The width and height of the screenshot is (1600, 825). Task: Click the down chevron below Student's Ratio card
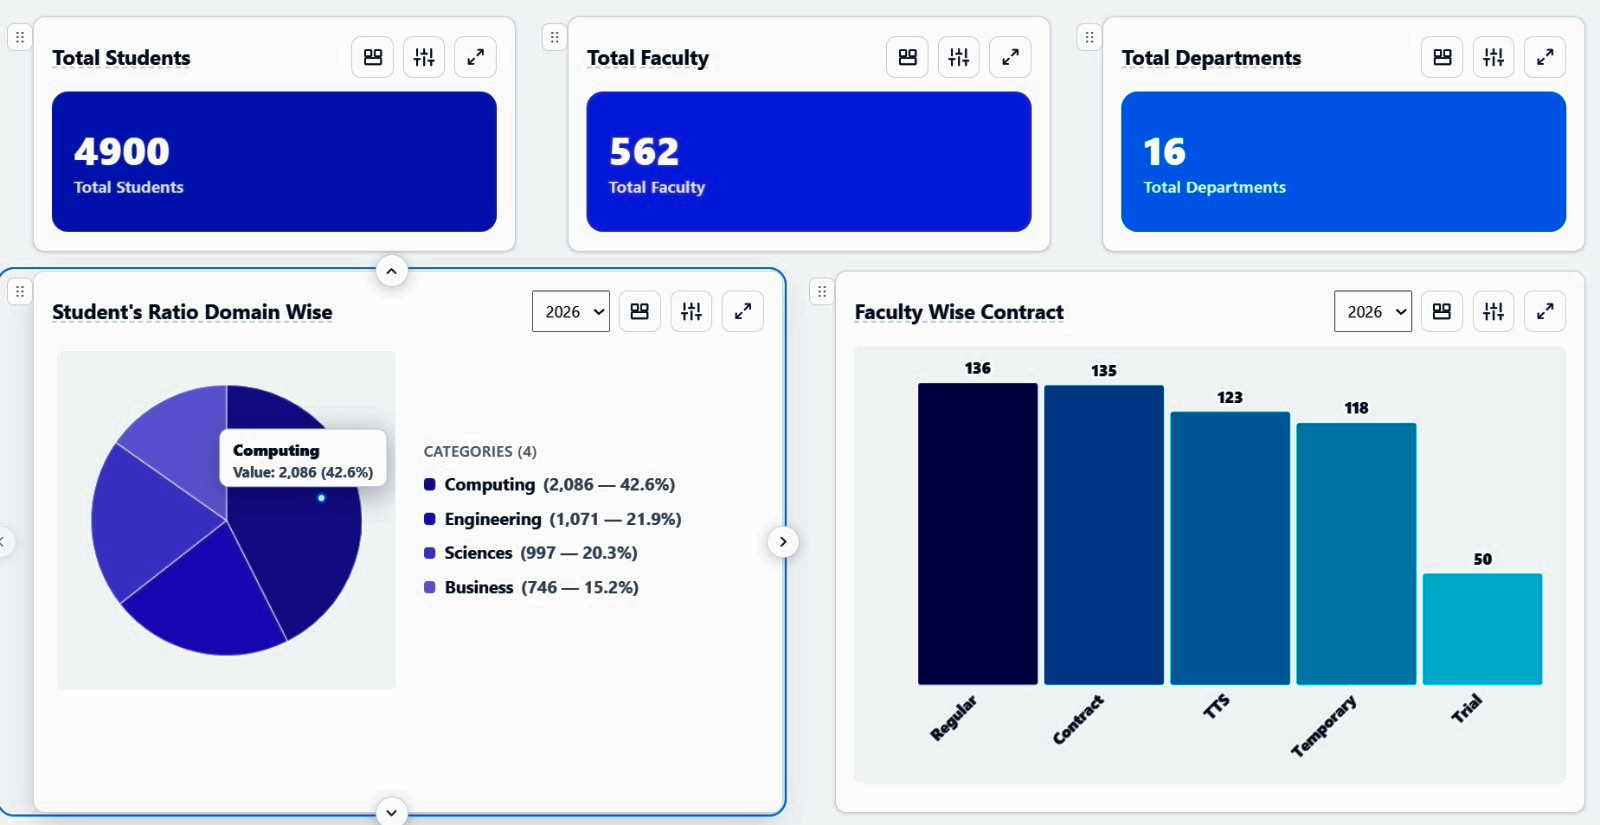(392, 811)
